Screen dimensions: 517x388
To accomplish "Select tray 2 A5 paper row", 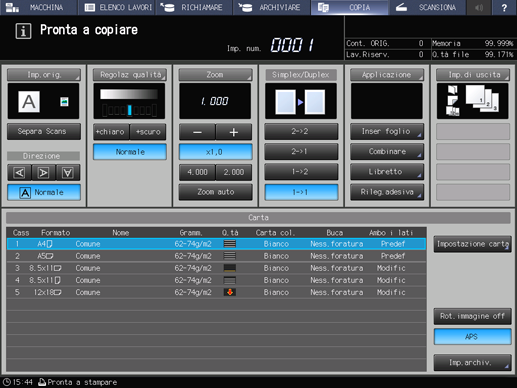I will click(x=216, y=256).
